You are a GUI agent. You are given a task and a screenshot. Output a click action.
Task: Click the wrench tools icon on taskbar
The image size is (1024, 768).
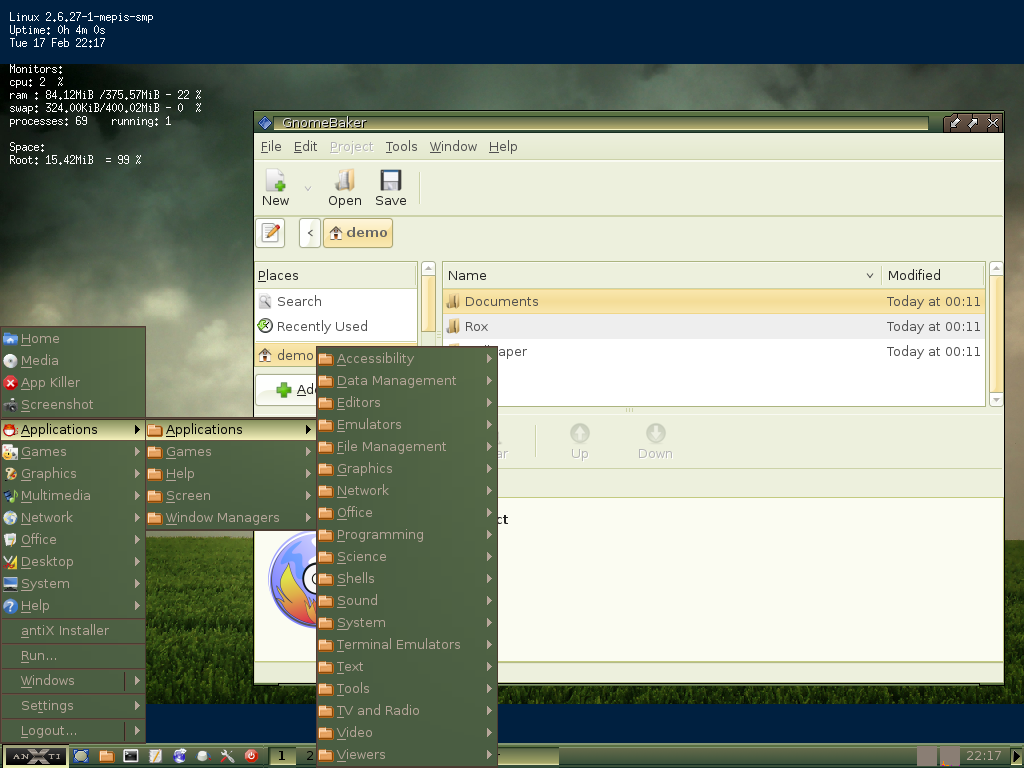pyautogui.click(x=227, y=756)
